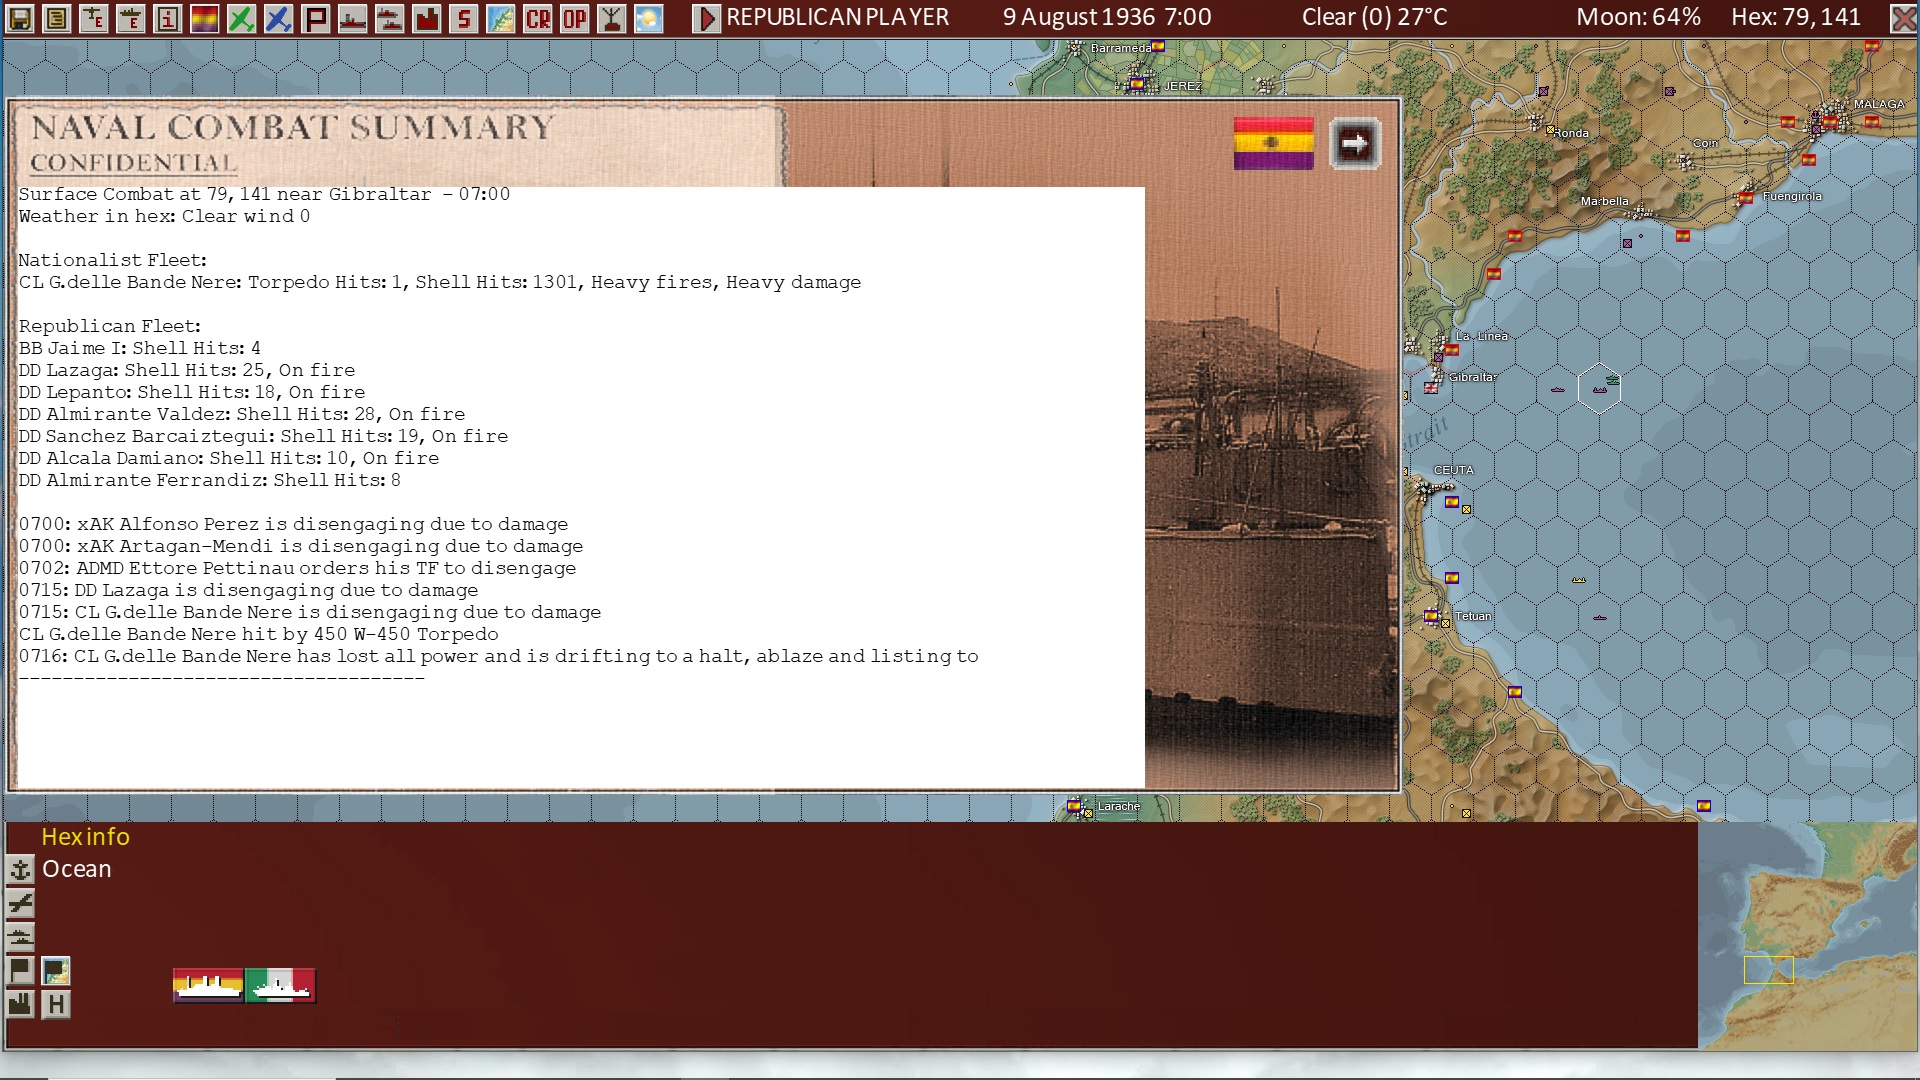The height and width of the screenshot is (1080, 1920).
Task: Select the blue enemy aircraft icon
Action: tap(278, 17)
